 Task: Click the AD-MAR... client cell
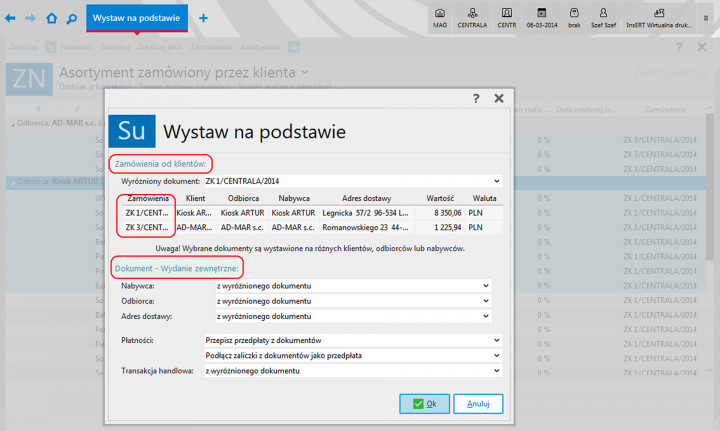(194, 228)
